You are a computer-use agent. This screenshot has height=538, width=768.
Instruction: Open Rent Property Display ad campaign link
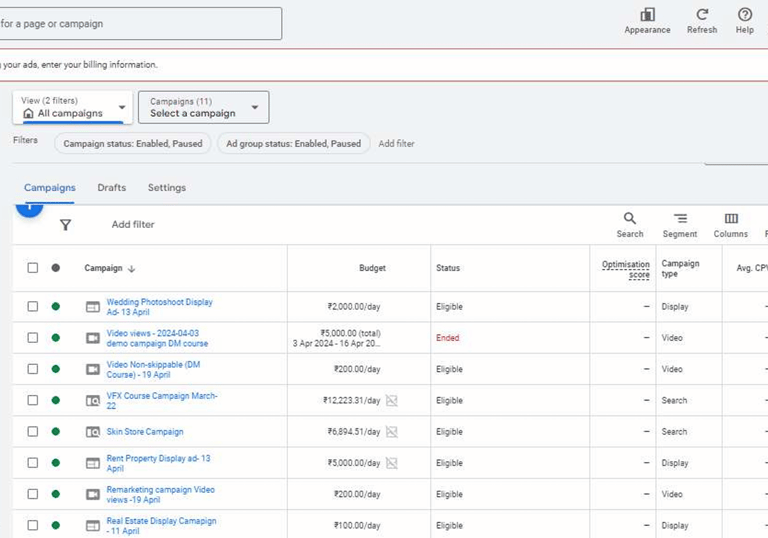point(158,463)
